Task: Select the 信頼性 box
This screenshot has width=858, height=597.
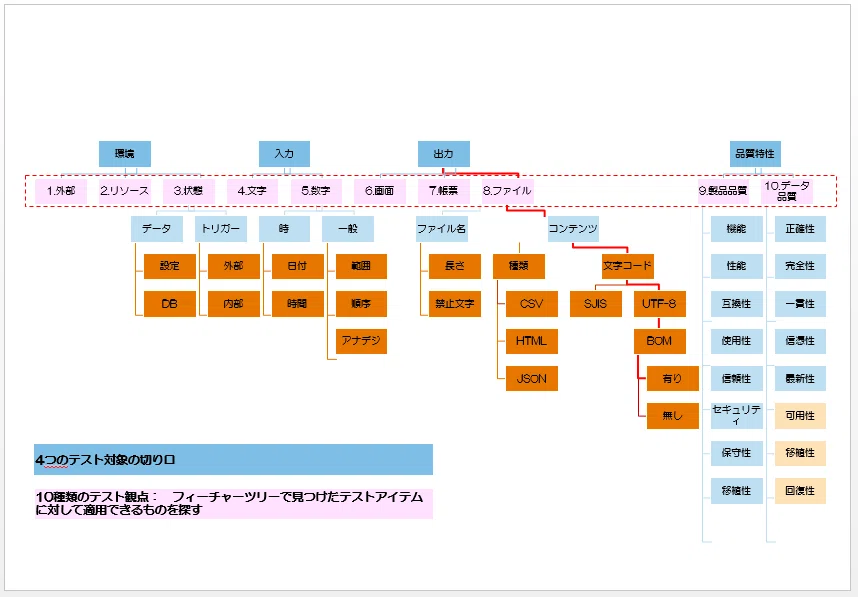Action: (737, 379)
